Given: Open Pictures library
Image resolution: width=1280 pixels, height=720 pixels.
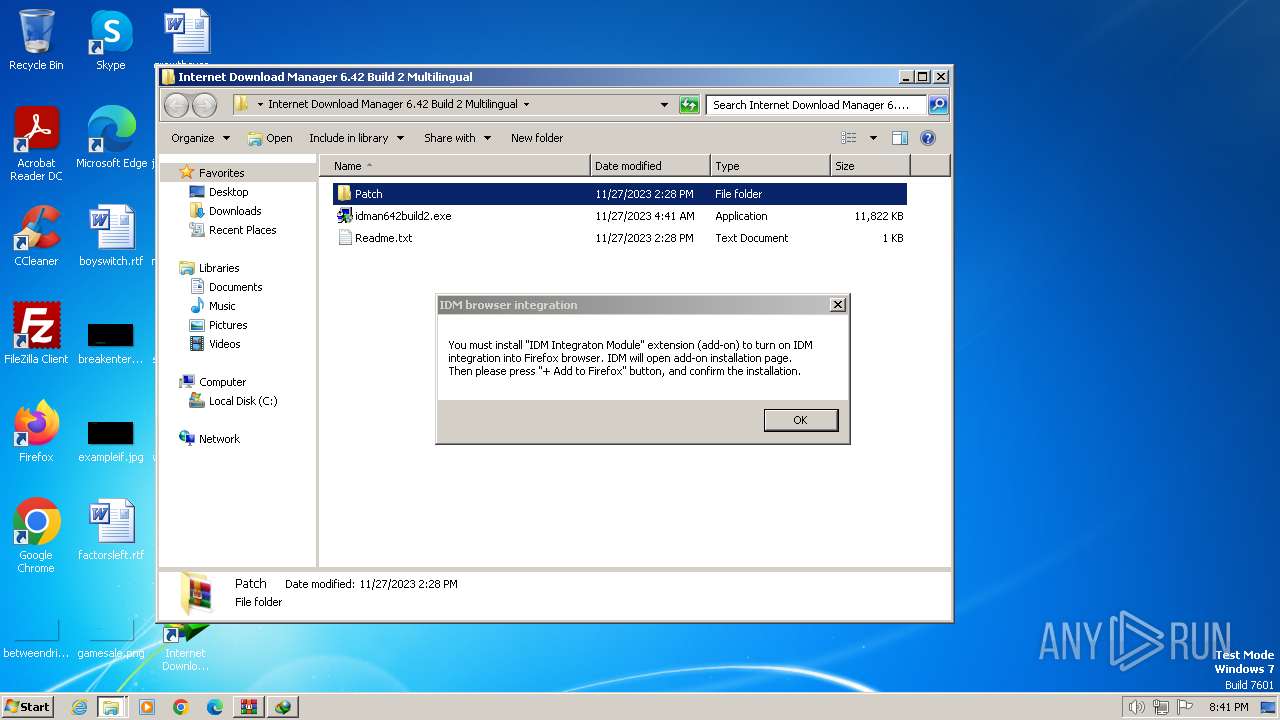Looking at the screenshot, I should tap(228, 325).
